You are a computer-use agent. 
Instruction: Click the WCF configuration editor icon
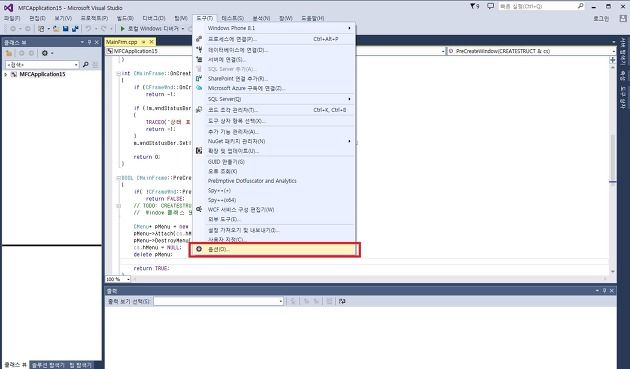[x=199, y=209]
